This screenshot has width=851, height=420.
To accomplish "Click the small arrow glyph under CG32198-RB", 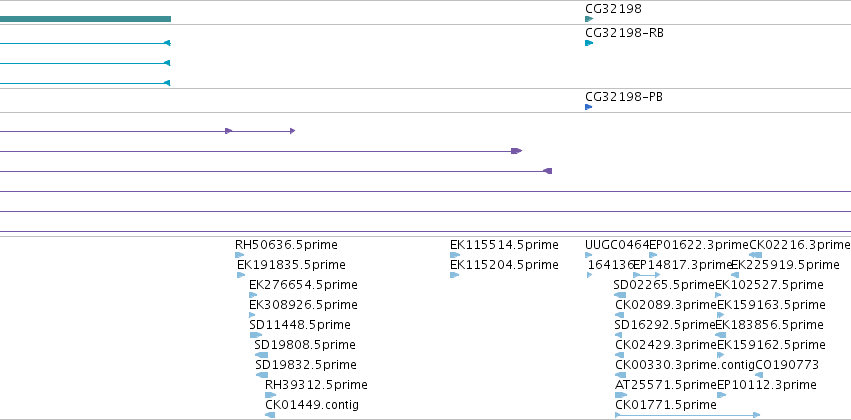I will click(589, 43).
